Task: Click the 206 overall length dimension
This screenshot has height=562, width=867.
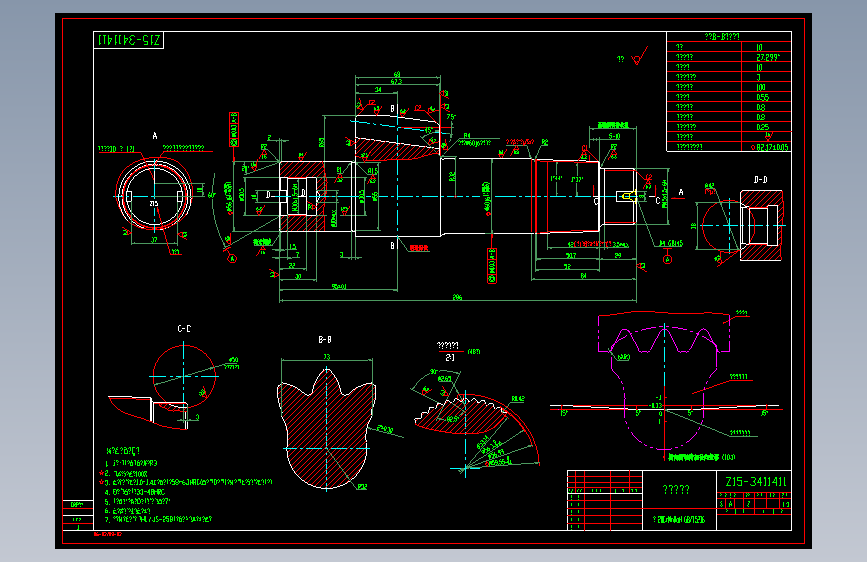Action: coord(457,297)
